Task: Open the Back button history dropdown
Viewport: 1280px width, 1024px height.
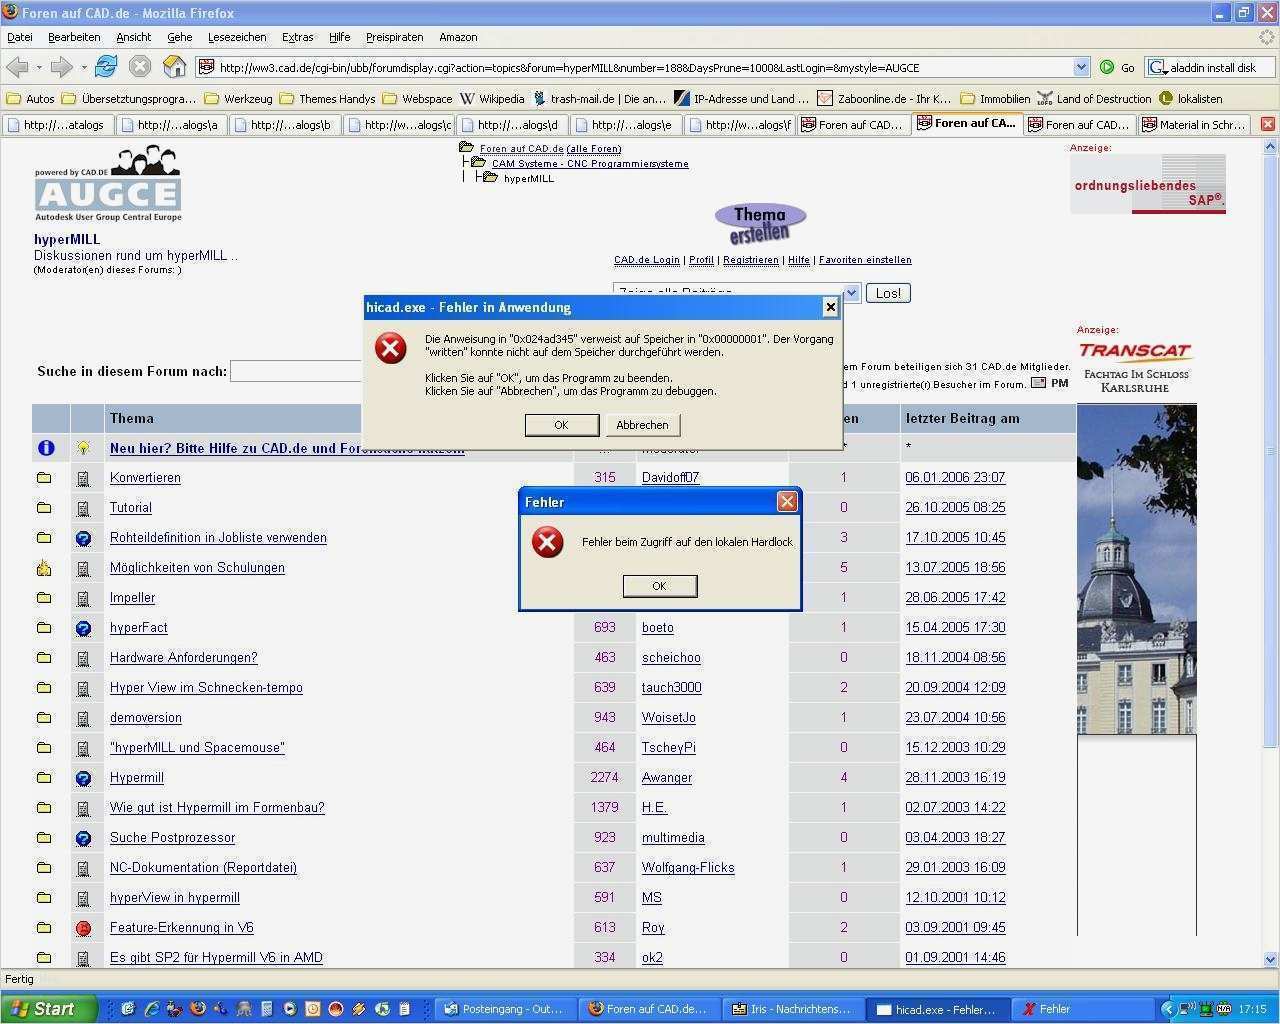Action: pyautogui.click(x=38, y=67)
